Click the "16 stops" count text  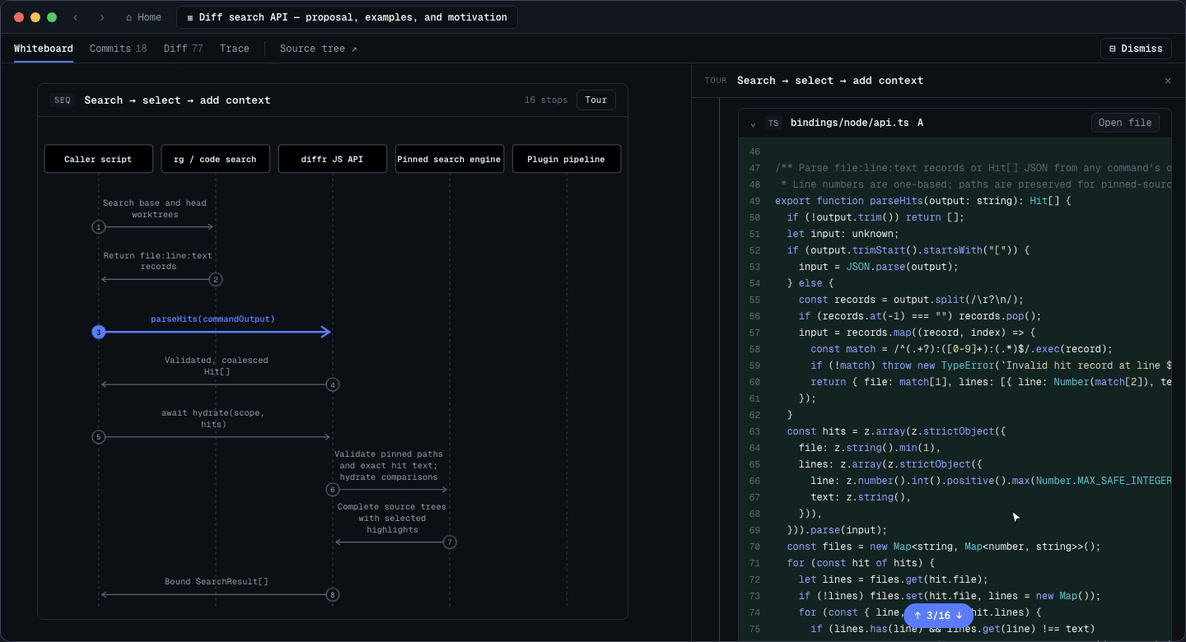[x=545, y=100]
